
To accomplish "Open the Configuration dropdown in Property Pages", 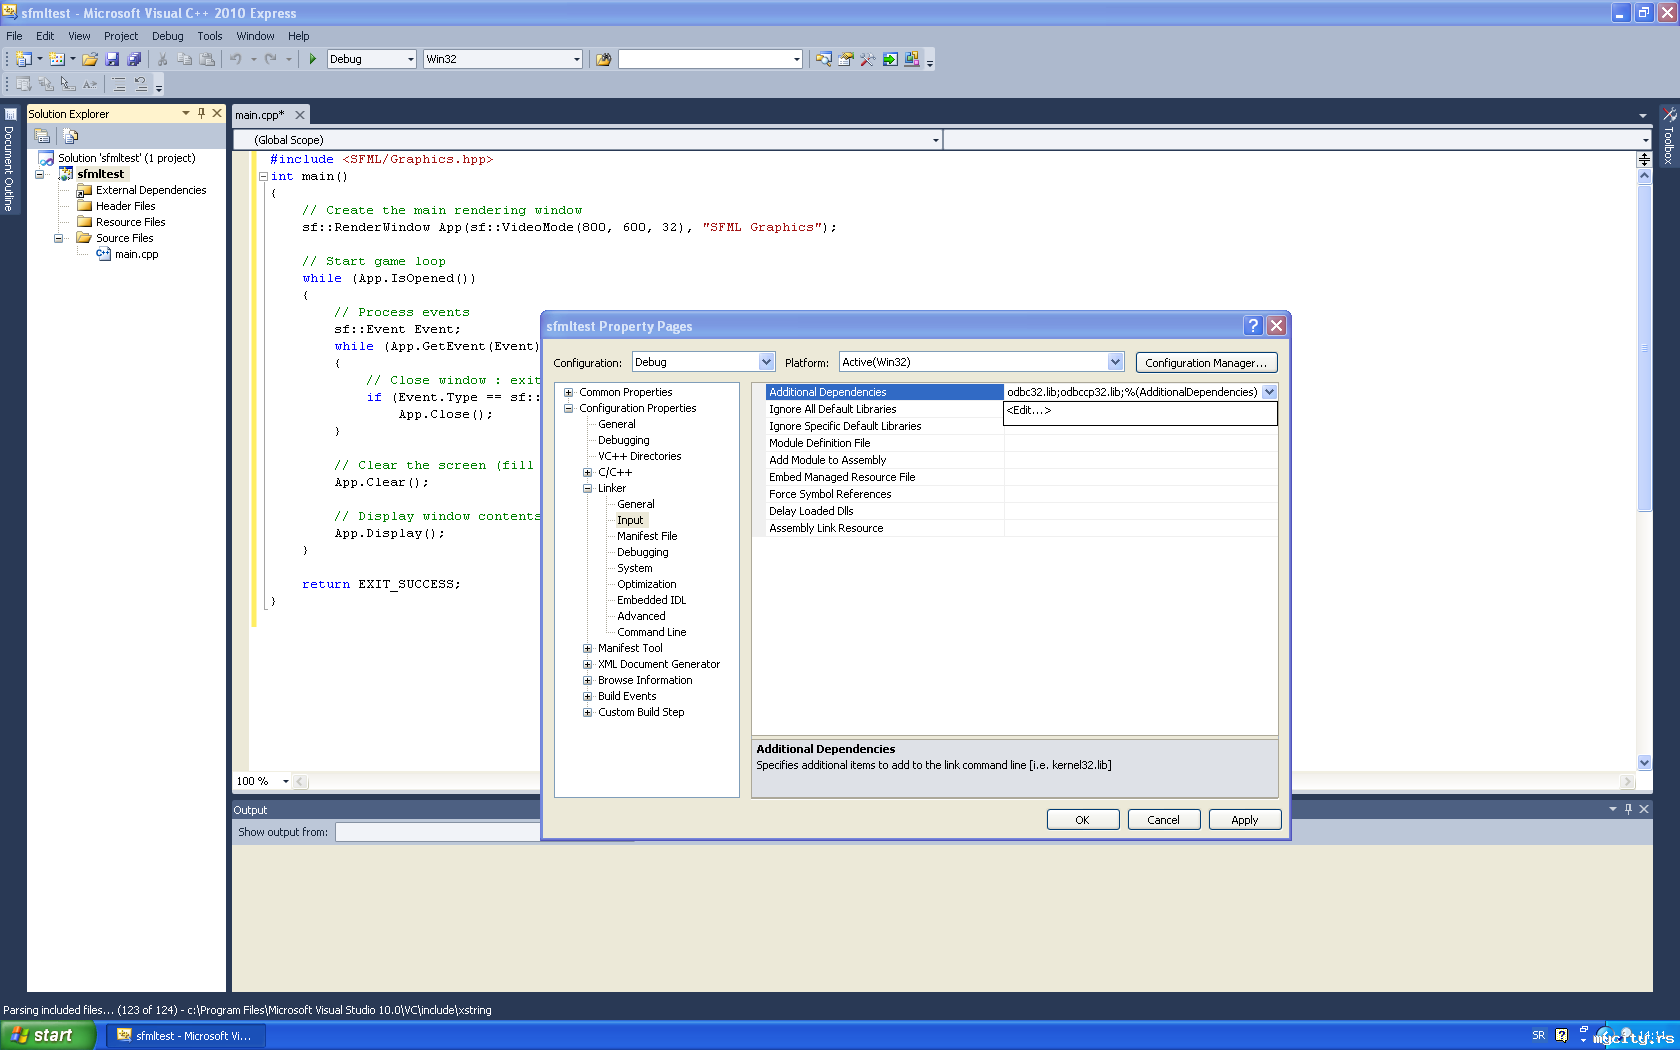I will [766, 362].
